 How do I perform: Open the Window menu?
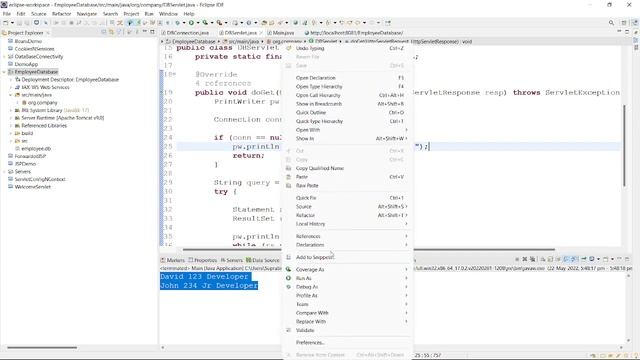(x=168, y=14)
